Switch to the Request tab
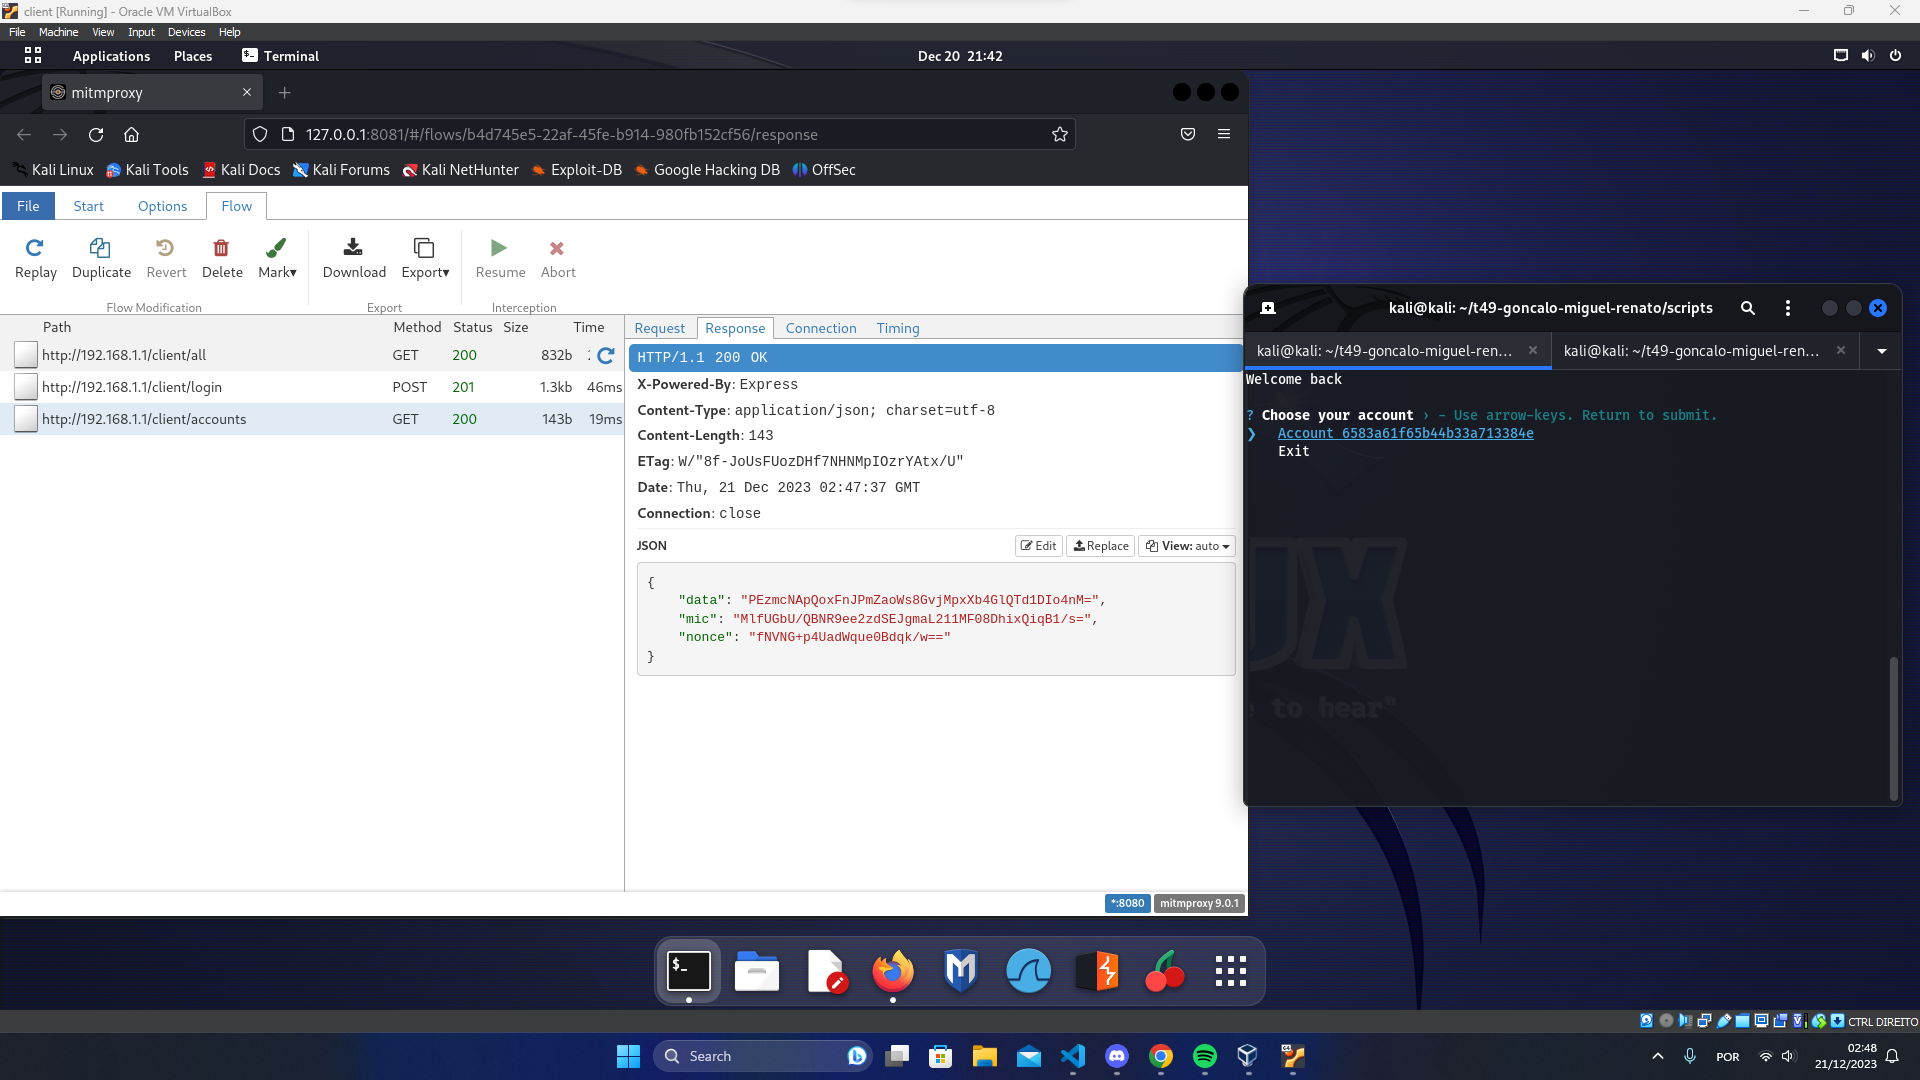 [x=659, y=328]
